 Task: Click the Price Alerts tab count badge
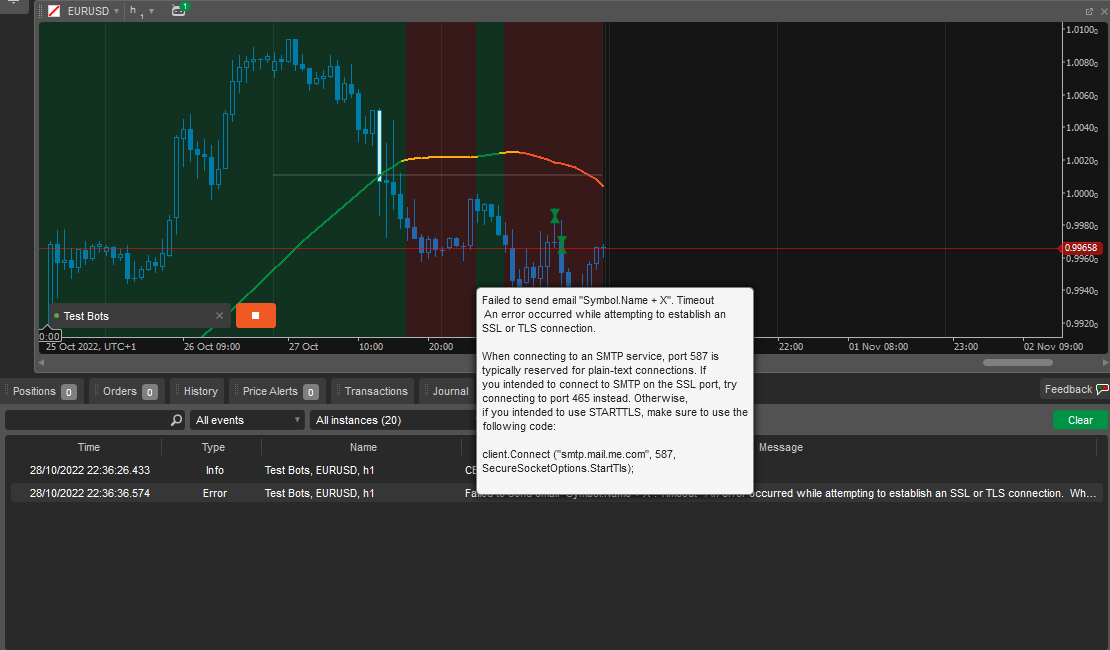click(310, 392)
